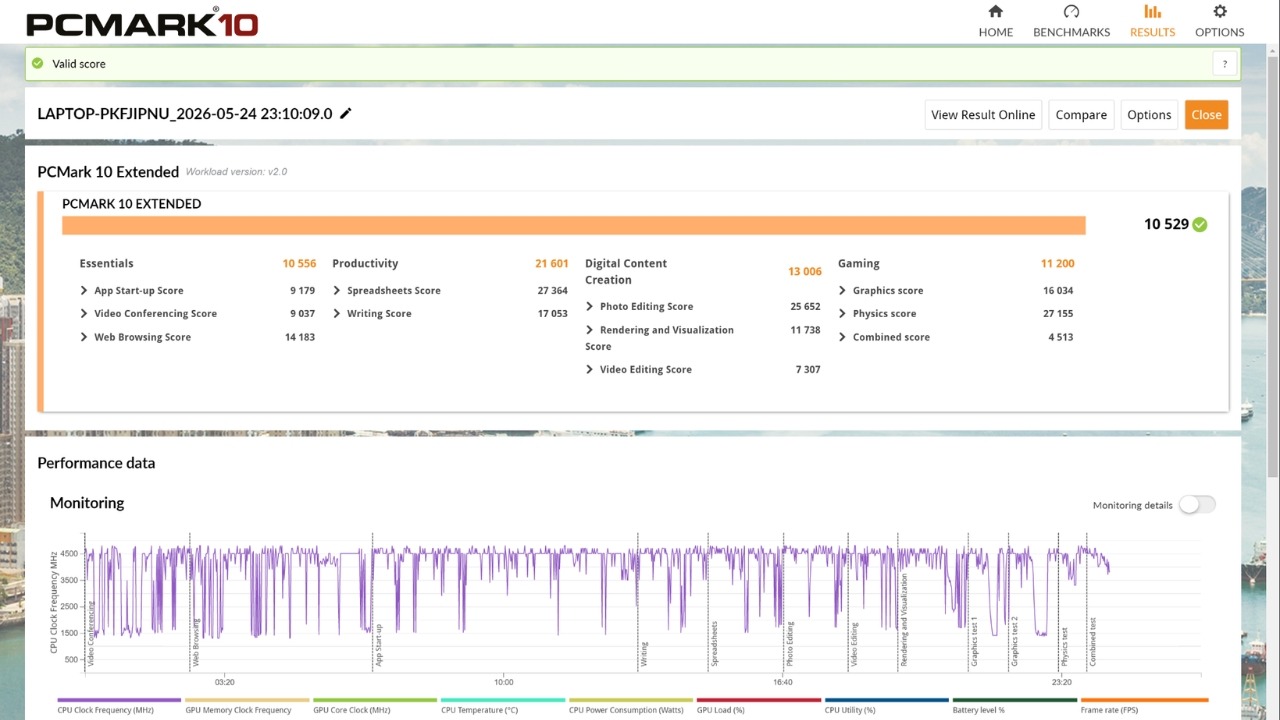Click the Gaming score 11 200
Viewport: 1280px width, 720px height.
pyautogui.click(x=1058, y=264)
